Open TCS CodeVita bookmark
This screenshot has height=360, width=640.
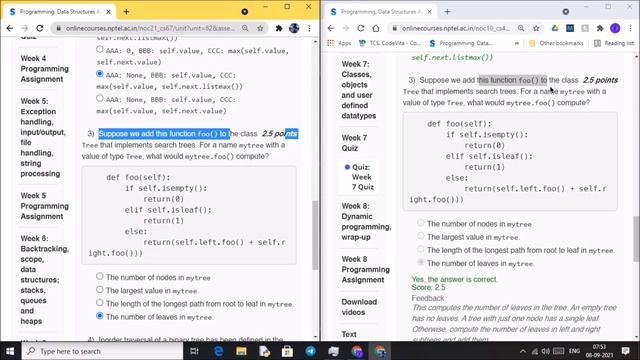[x=390, y=43]
